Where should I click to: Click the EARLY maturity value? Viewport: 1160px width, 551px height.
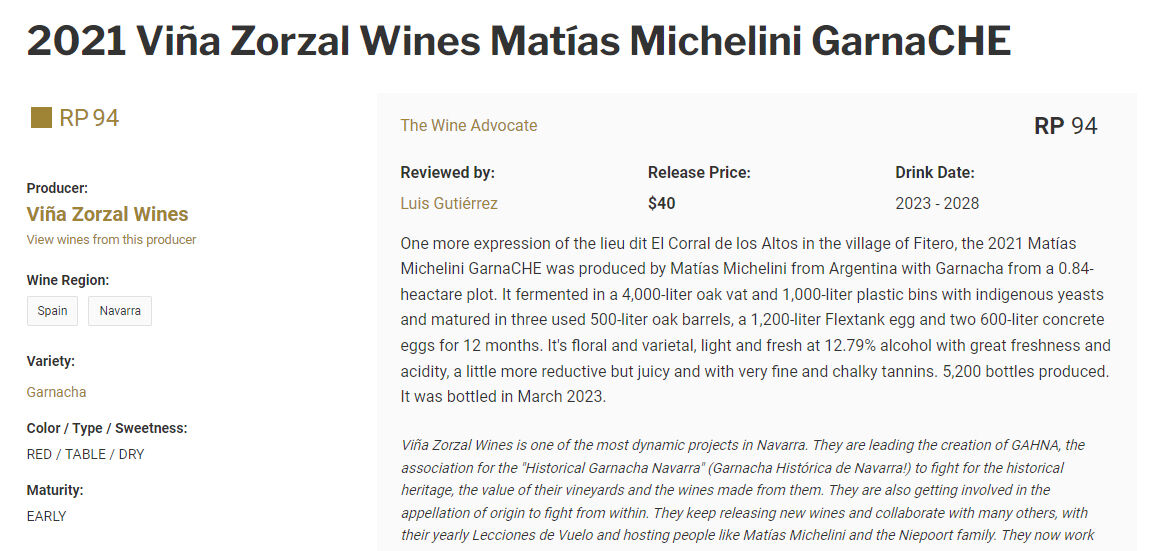[x=47, y=516]
